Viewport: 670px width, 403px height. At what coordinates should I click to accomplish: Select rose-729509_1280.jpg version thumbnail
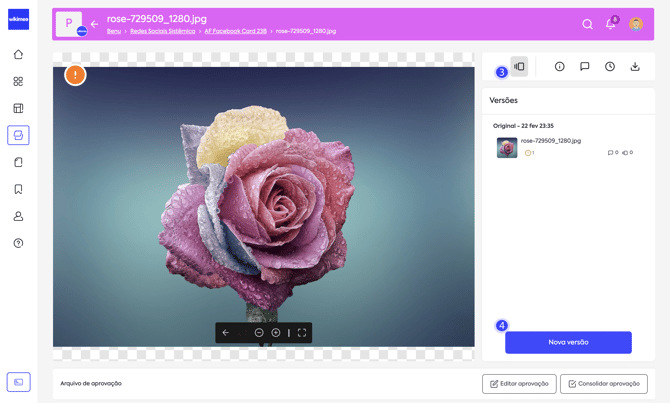pos(507,148)
